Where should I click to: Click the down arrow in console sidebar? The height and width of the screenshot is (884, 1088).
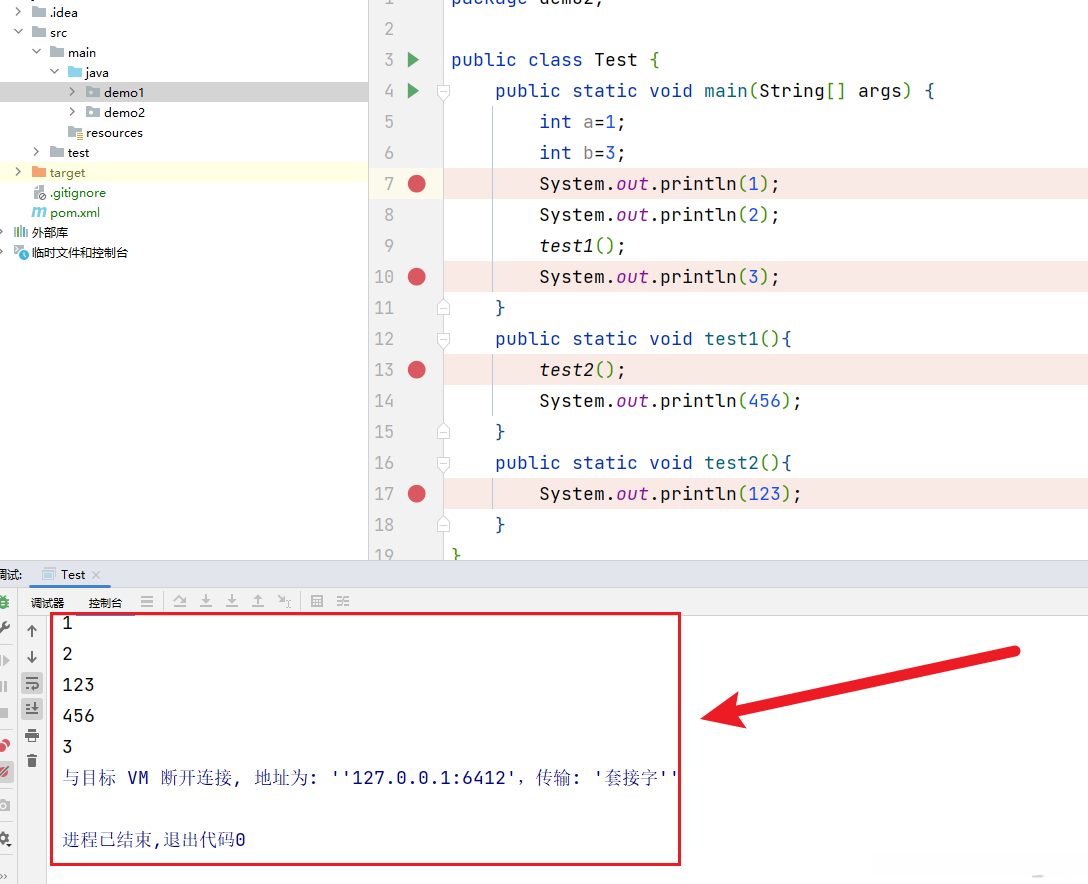coord(32,657)
